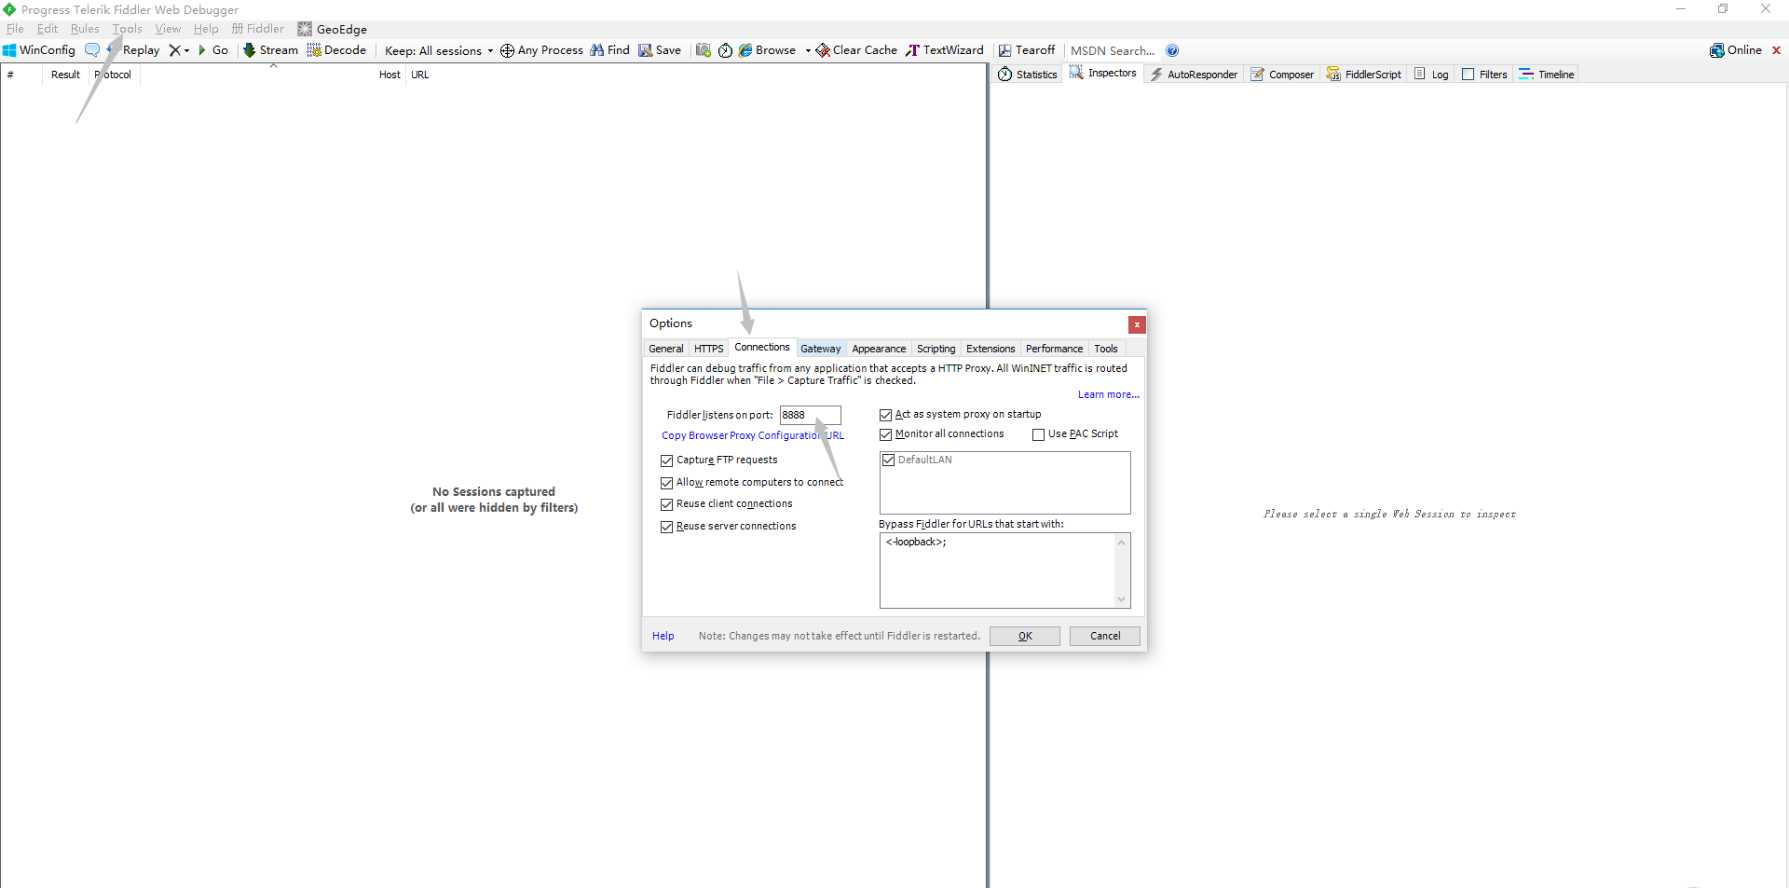Click the comment speech bubble icon
Screen dimensions: 1789x888
tap(92, 50)
